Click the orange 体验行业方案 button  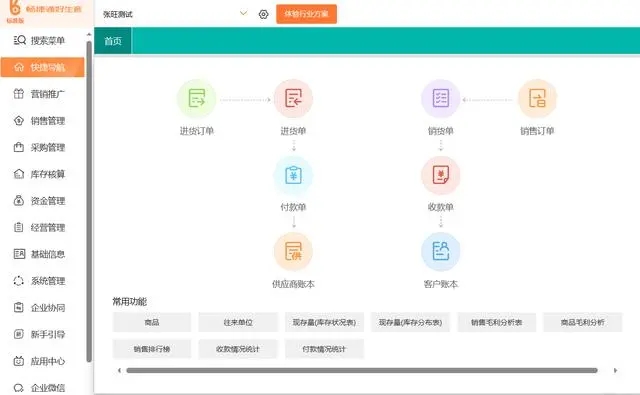click(x=307, y=14)
